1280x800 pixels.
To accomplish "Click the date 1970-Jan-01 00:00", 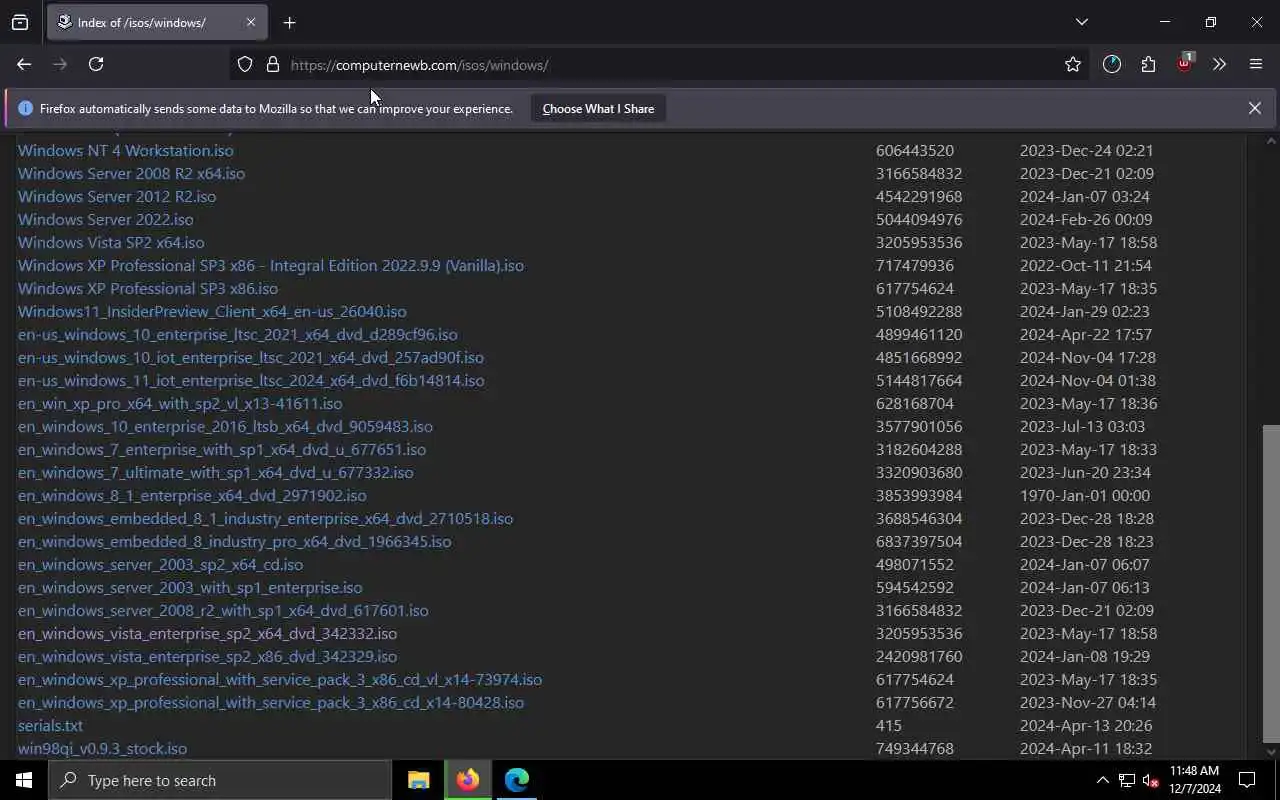I will pos(1085,496).
